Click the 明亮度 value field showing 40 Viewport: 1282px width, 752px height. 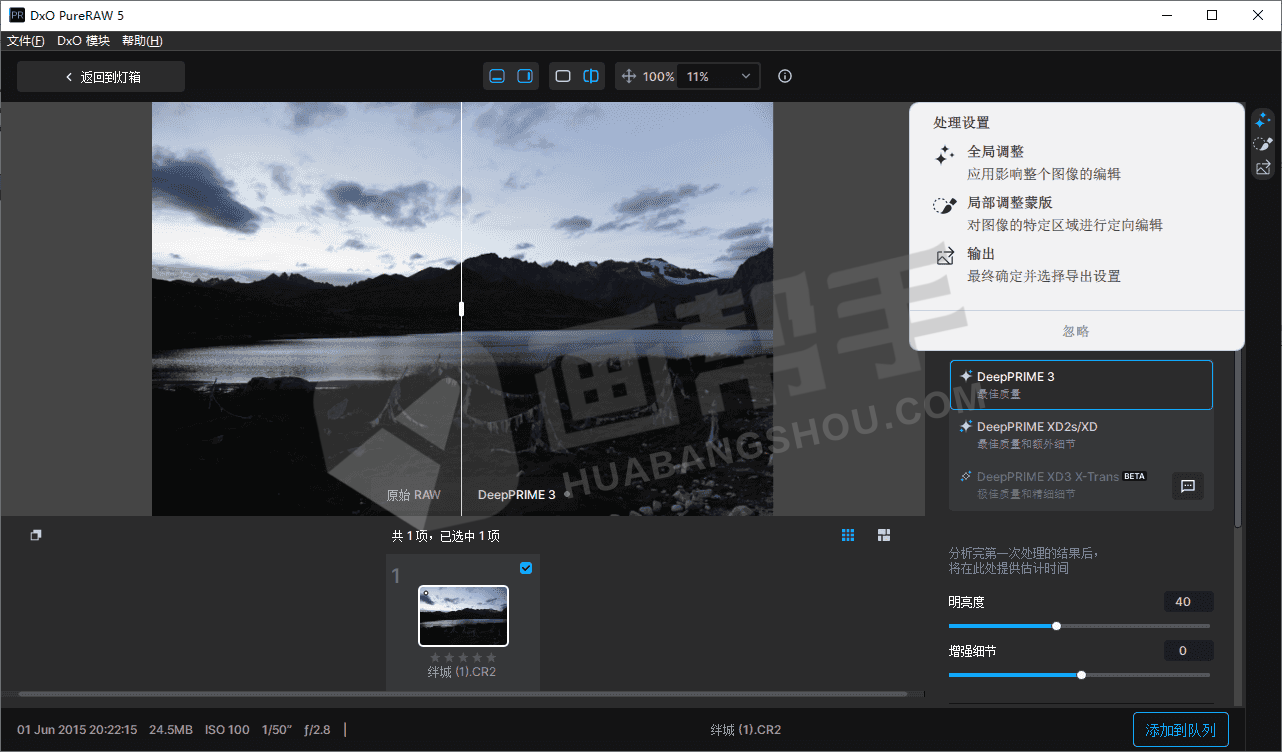click(x=1188, y=602)
